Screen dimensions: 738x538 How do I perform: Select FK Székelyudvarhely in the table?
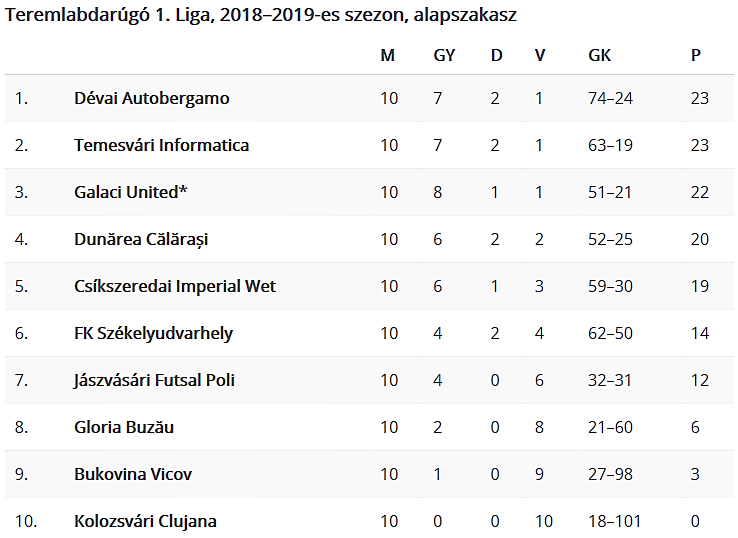click(153, 334)
